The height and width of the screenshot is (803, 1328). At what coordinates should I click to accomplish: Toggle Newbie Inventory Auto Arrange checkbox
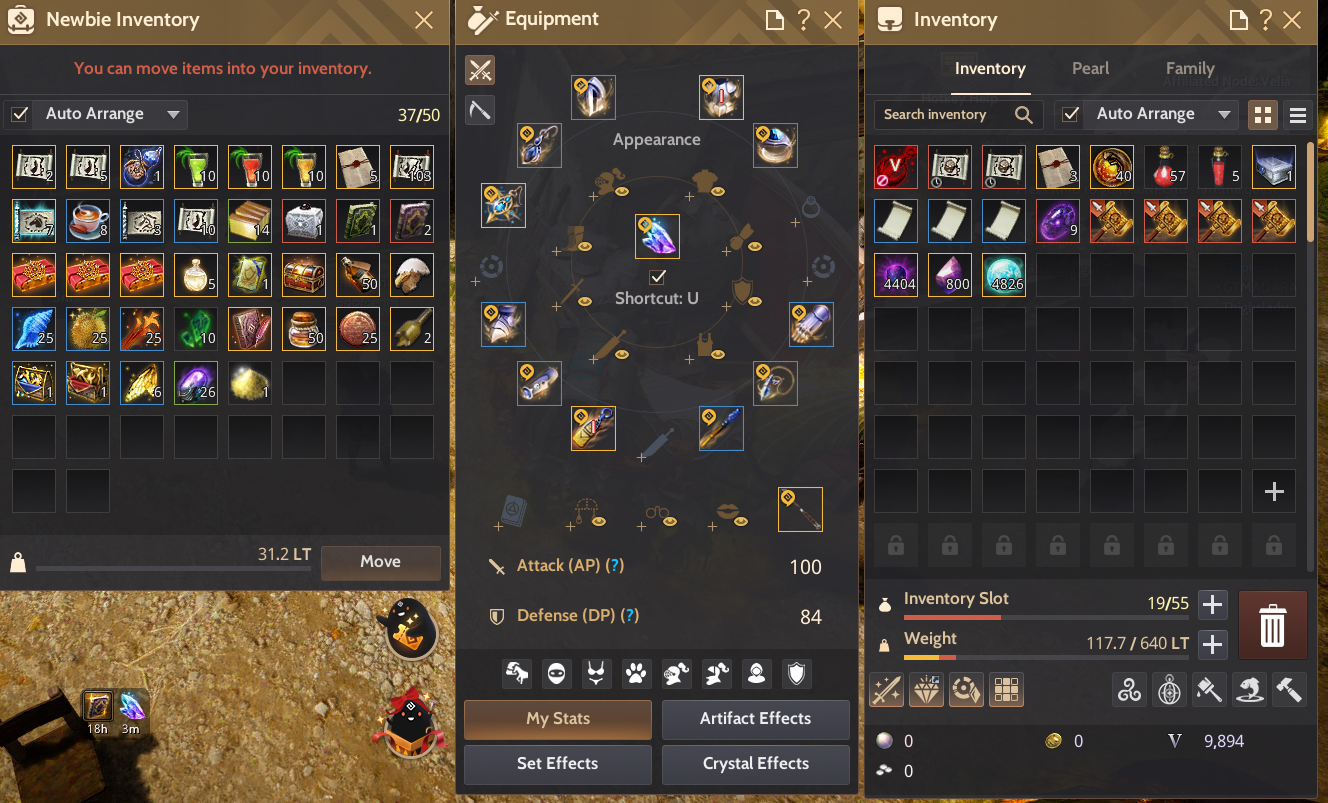click(19, 114)
